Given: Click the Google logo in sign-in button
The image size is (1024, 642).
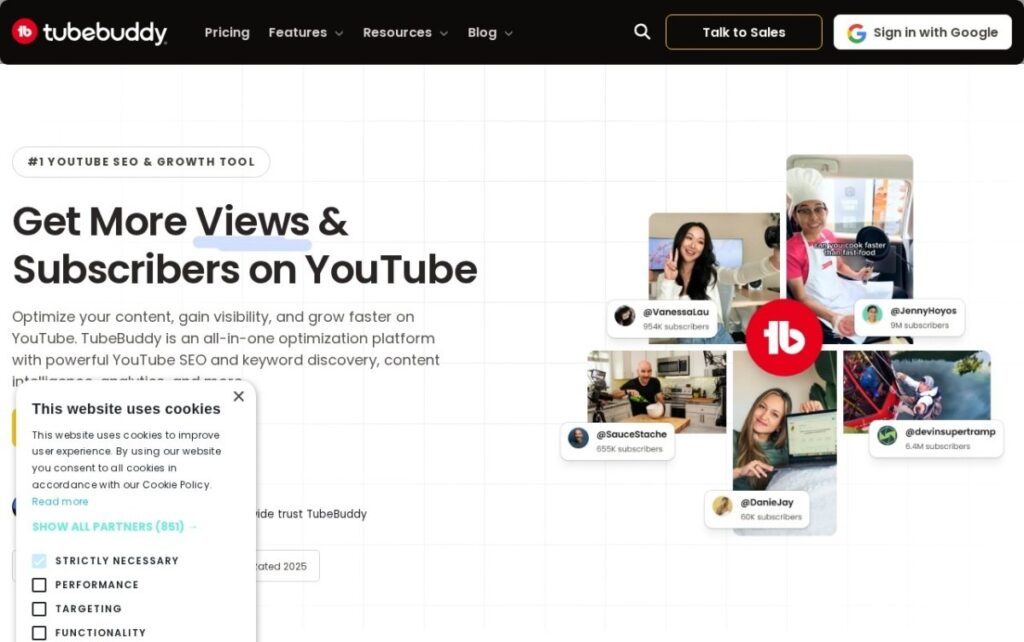Looking at the screenshot, I should [856, 33].
